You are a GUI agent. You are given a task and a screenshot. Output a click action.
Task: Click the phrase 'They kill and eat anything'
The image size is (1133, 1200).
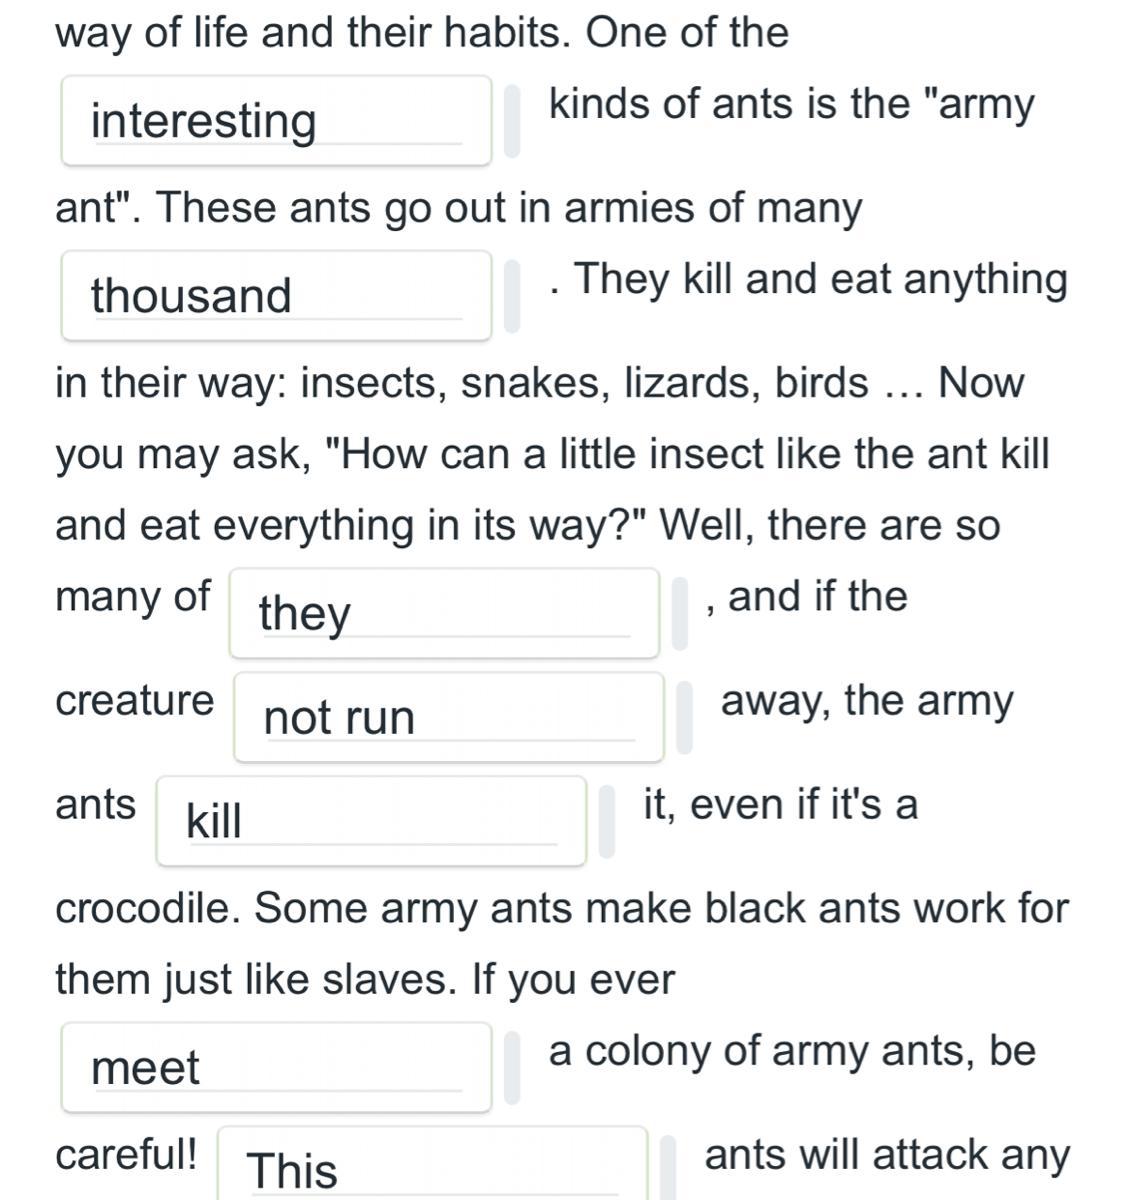point(820,279)
